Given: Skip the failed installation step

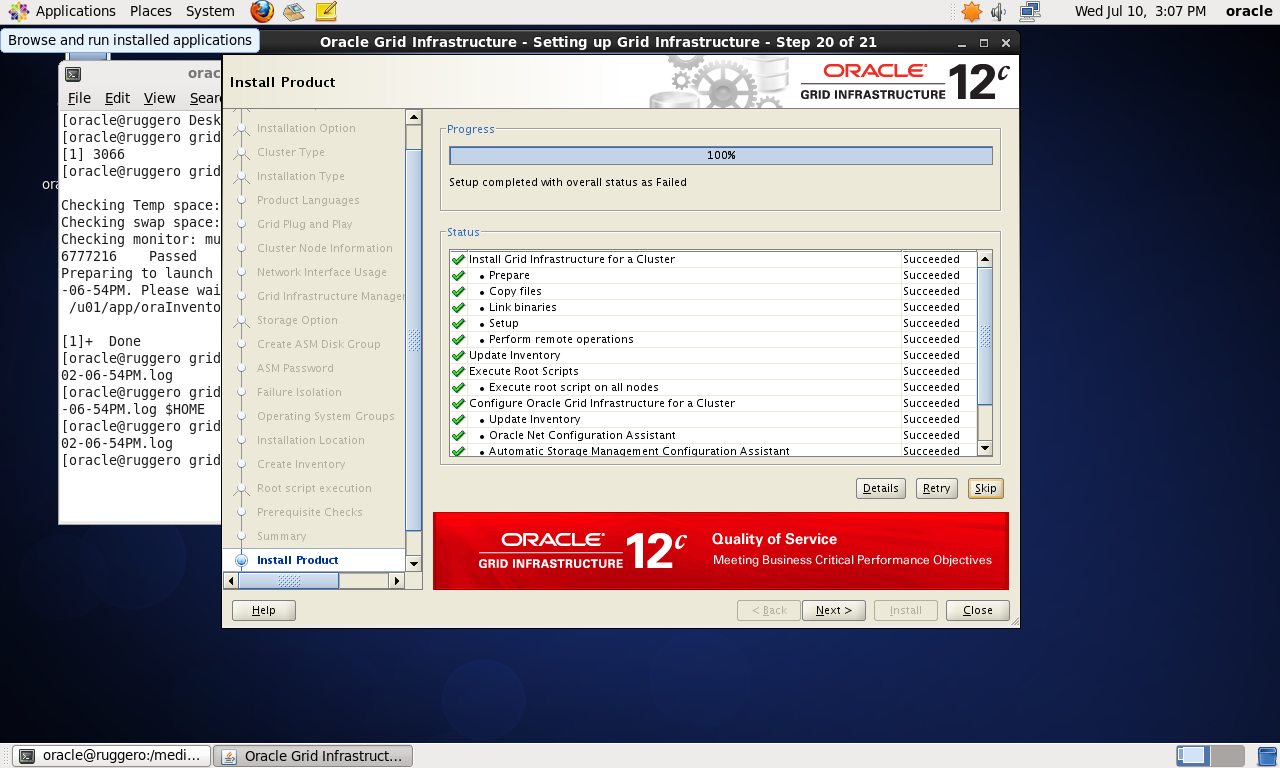Looking at the screenshot, I should pos(985,488).
